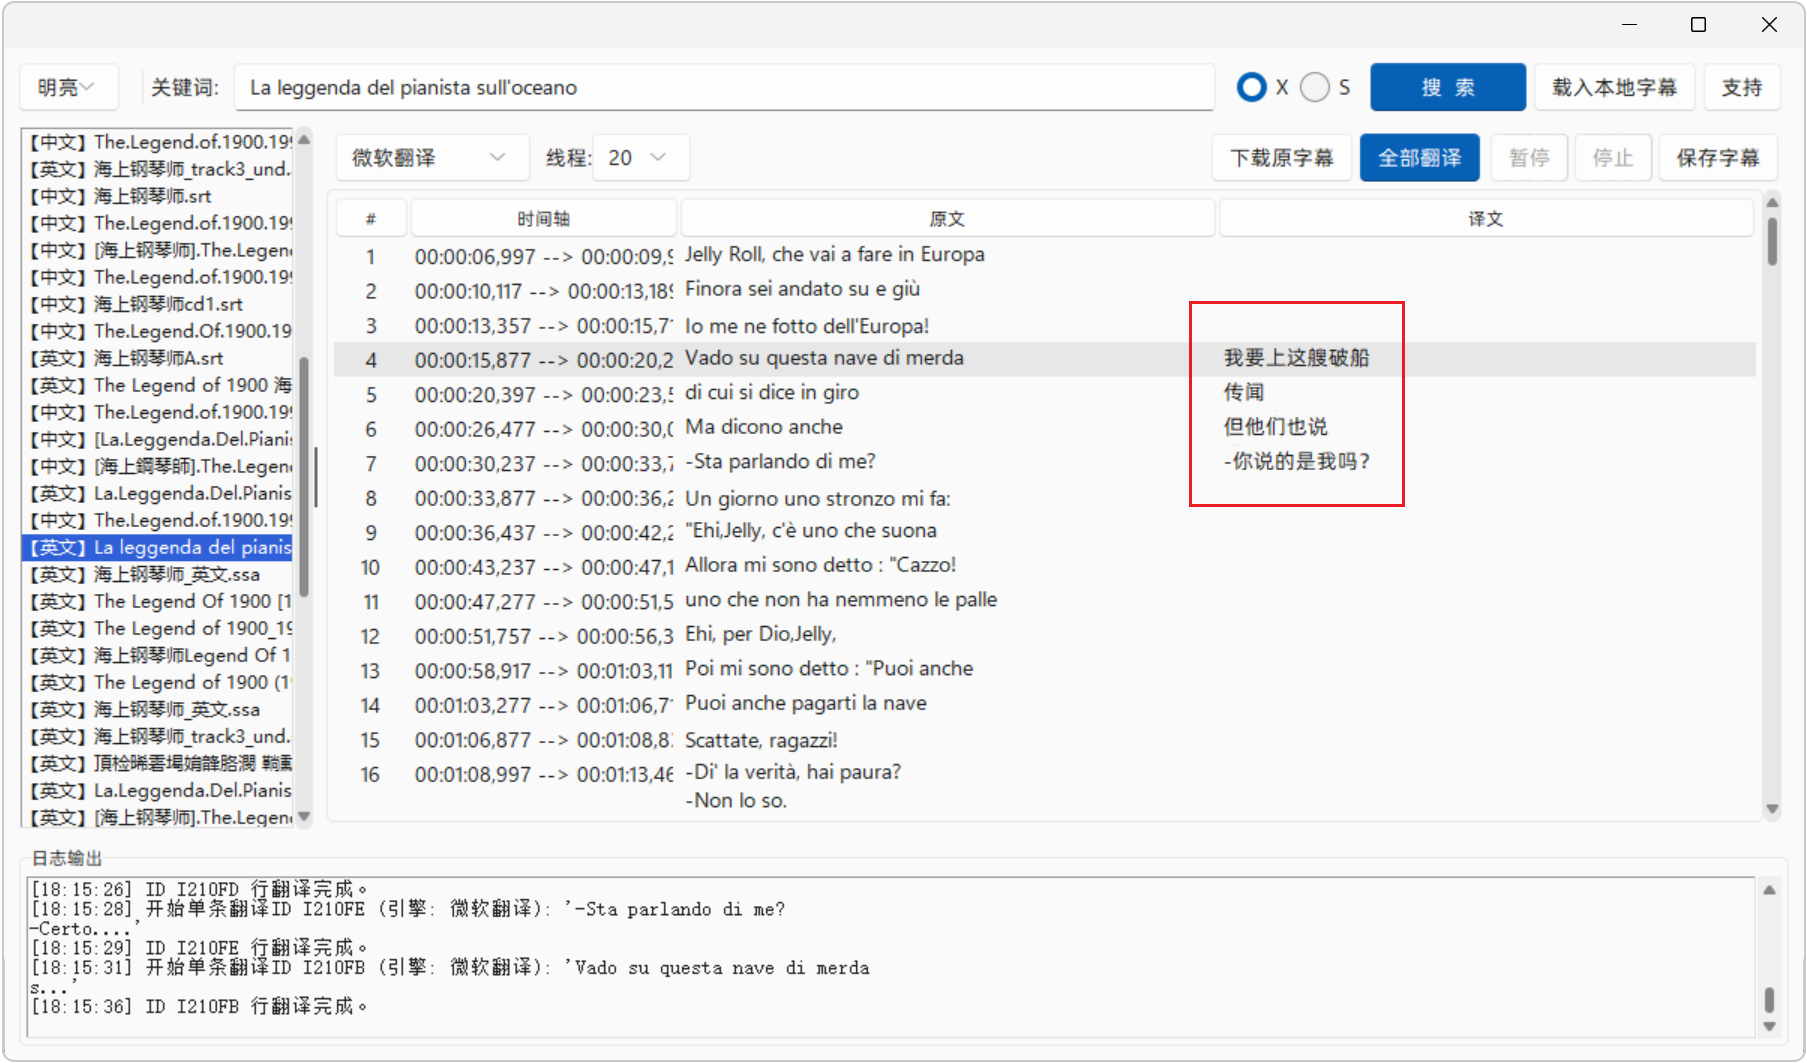Select subtitle row 'uno che non ha nemmeno le palle'
Screen dimensions: 1807x1063
click(1044, 601)
